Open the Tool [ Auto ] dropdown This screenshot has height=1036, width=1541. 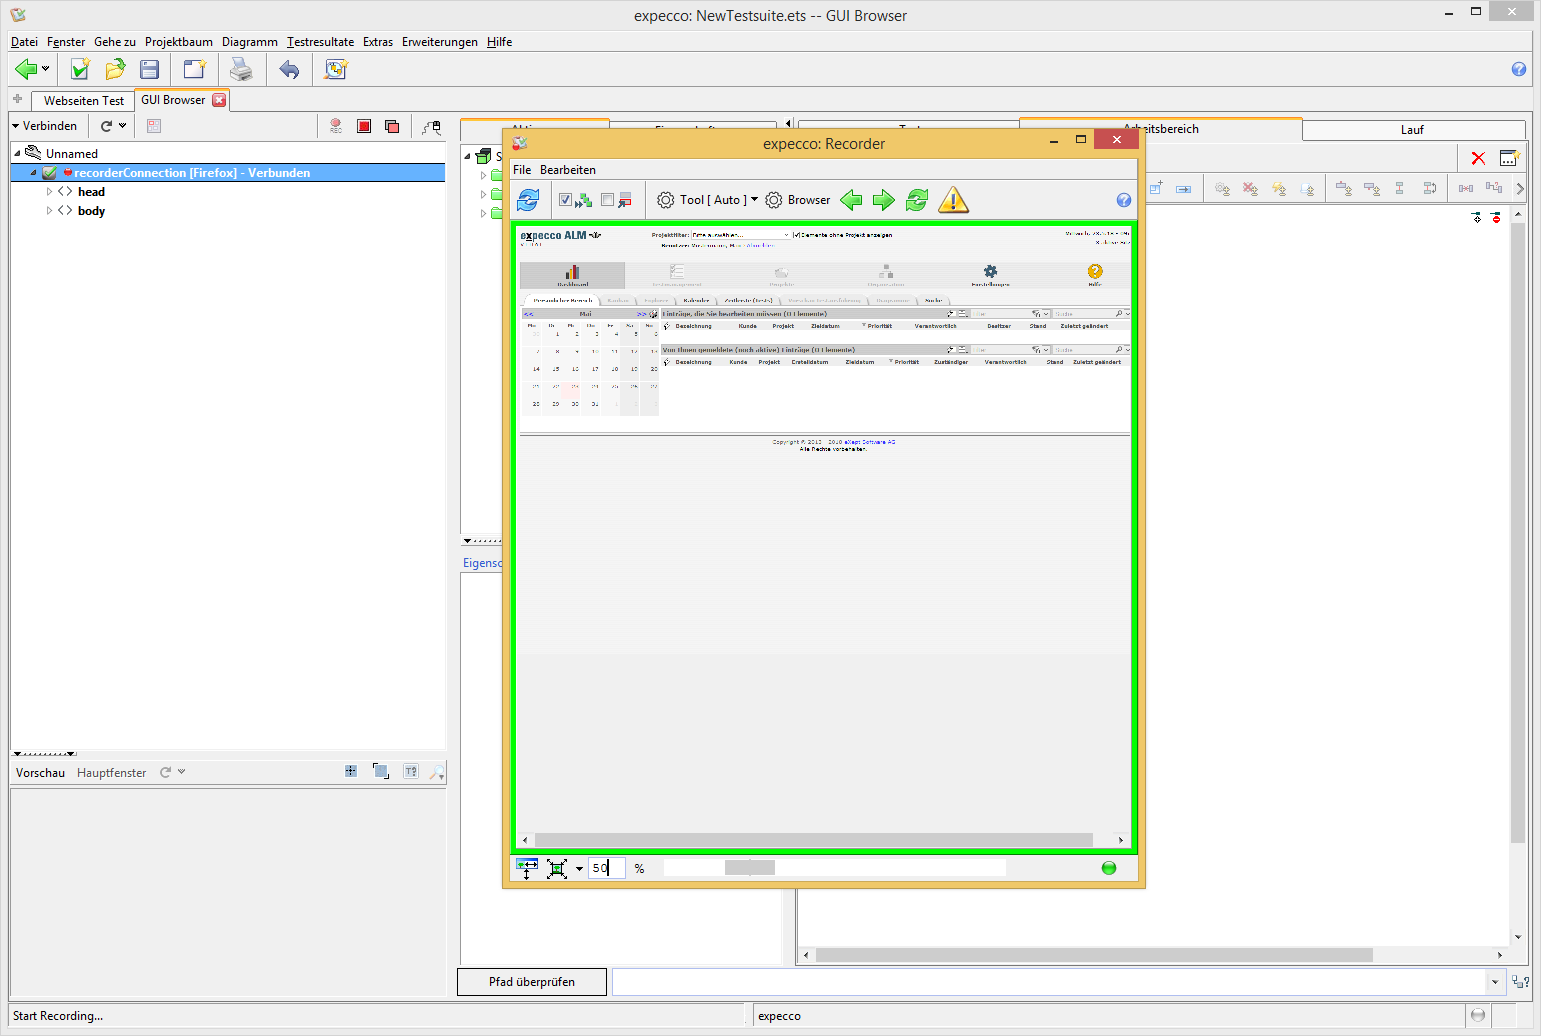coord(712,200)
